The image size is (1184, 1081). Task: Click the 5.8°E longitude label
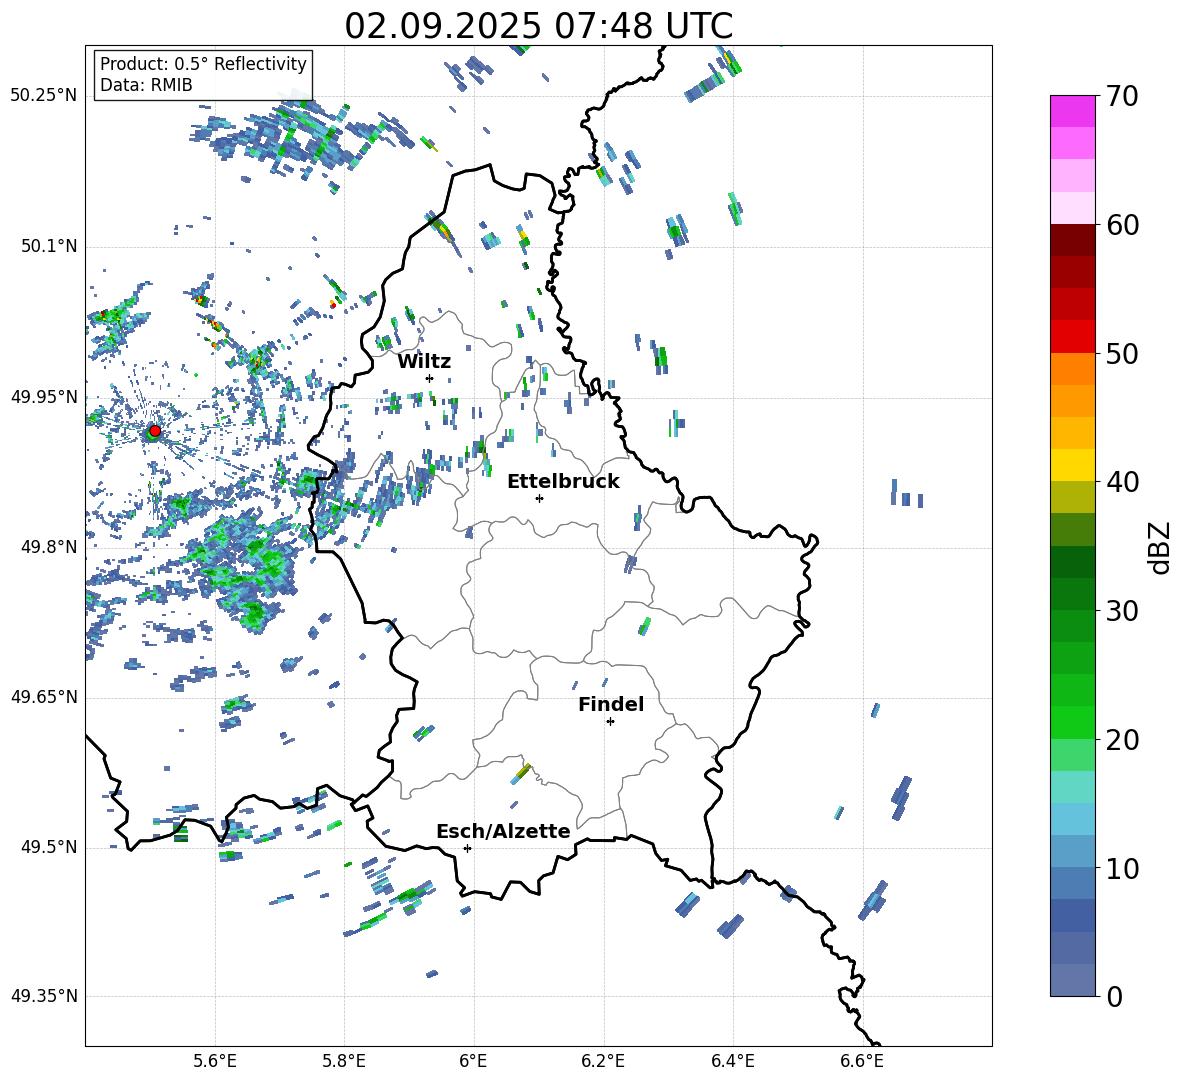pos(344,1061)
